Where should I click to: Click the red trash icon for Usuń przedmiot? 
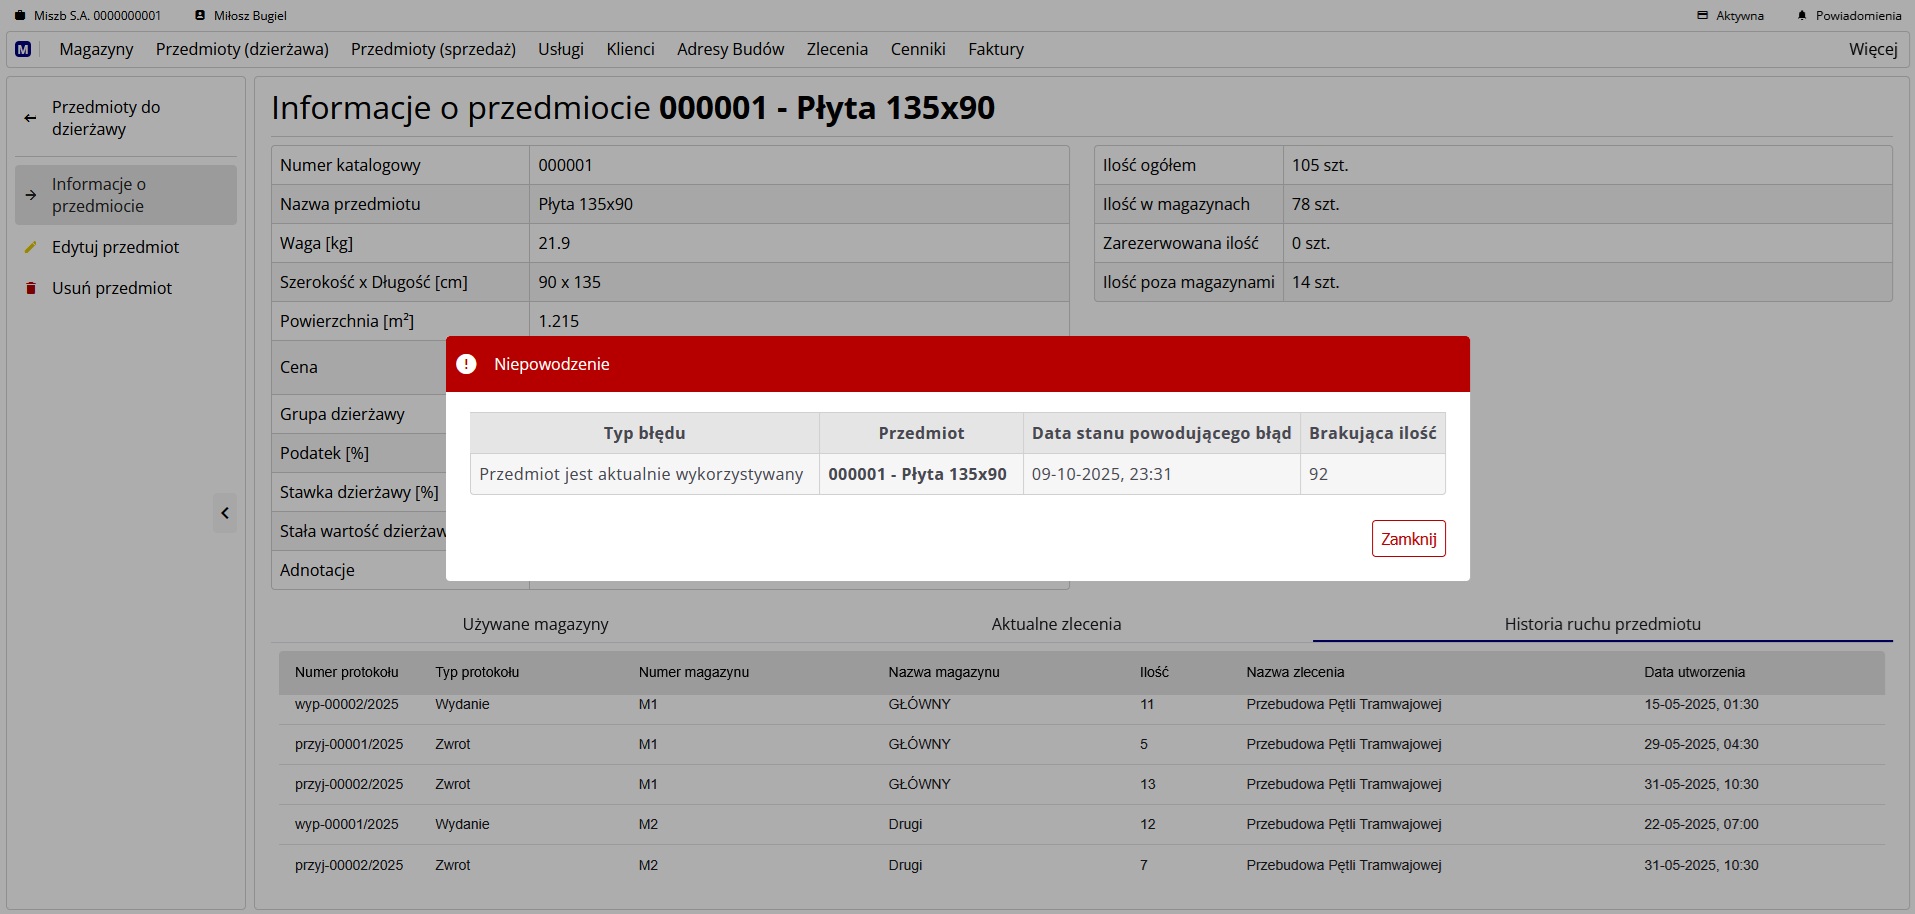(30, 288)
